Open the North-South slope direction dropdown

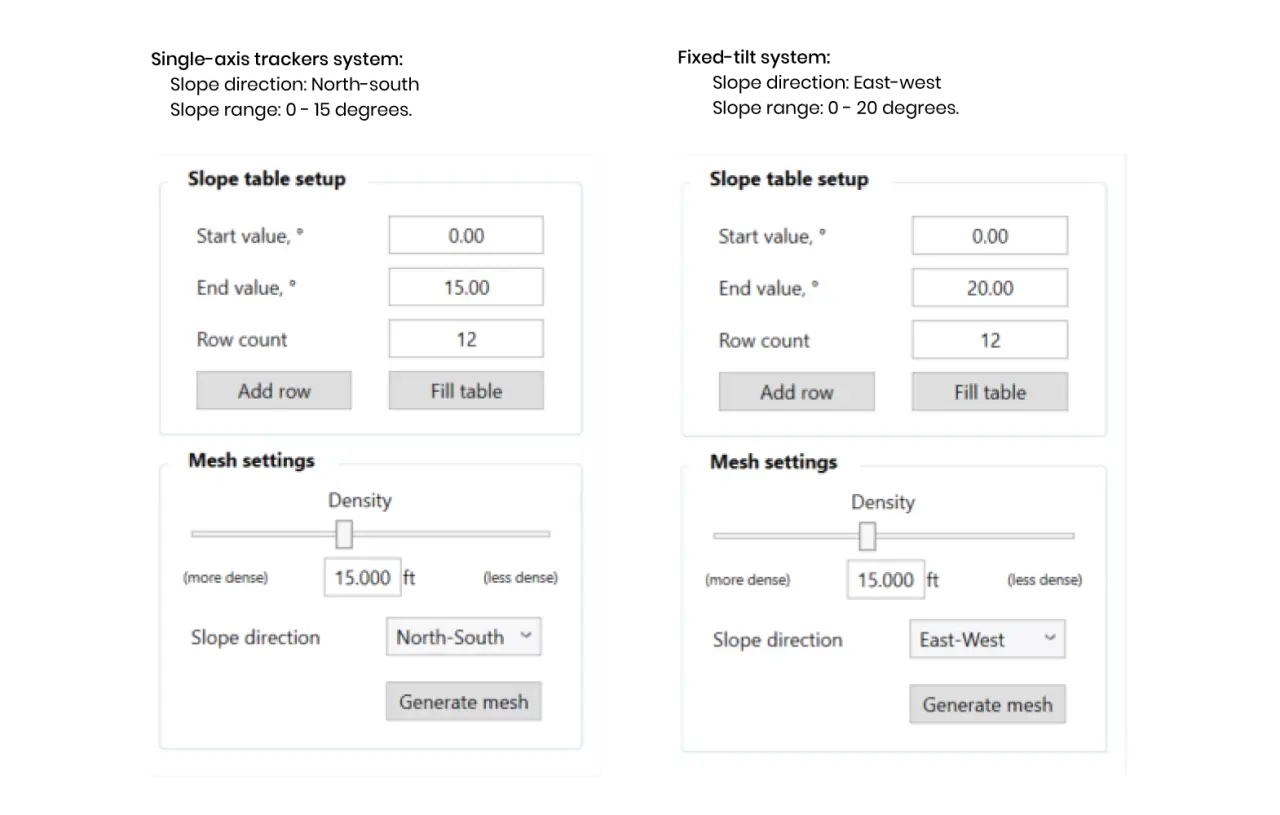click(464, 637)
